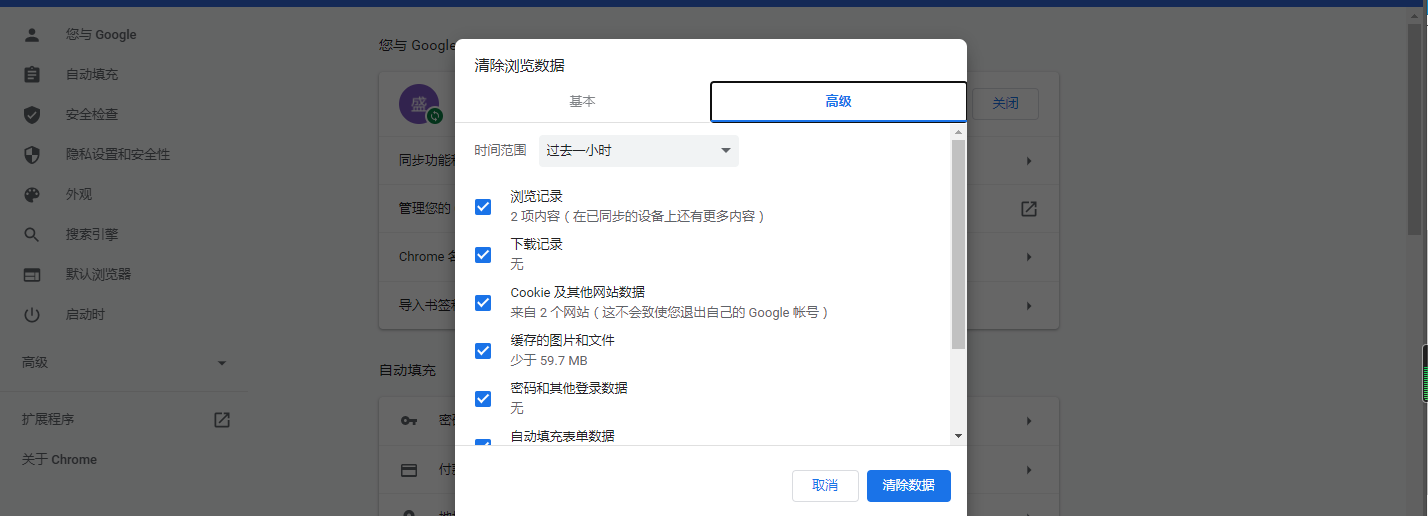
Task: Toggle the Cookie 及其他网站数据 checkbox
Action: 483,303
